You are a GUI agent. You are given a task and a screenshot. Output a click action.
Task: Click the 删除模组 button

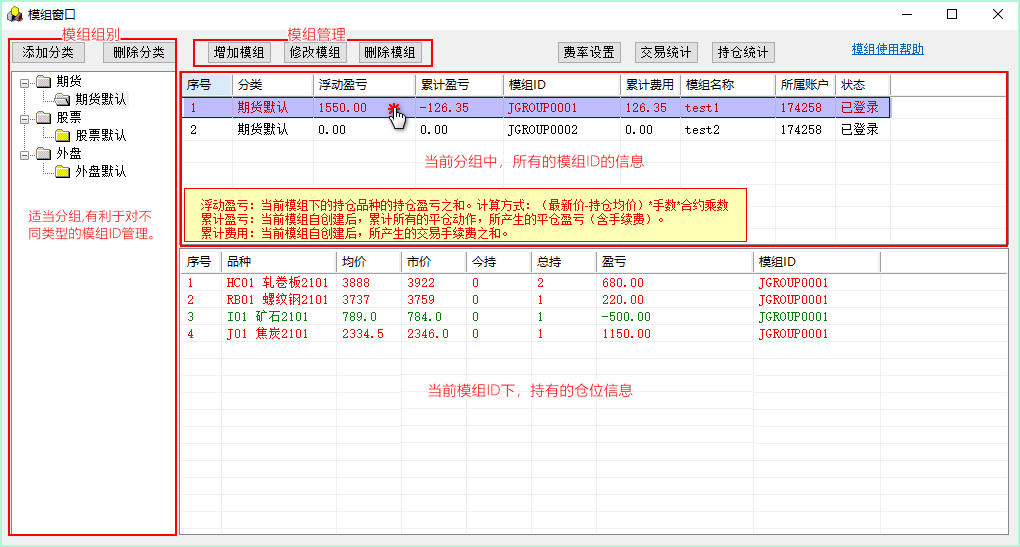click(390, 53)
